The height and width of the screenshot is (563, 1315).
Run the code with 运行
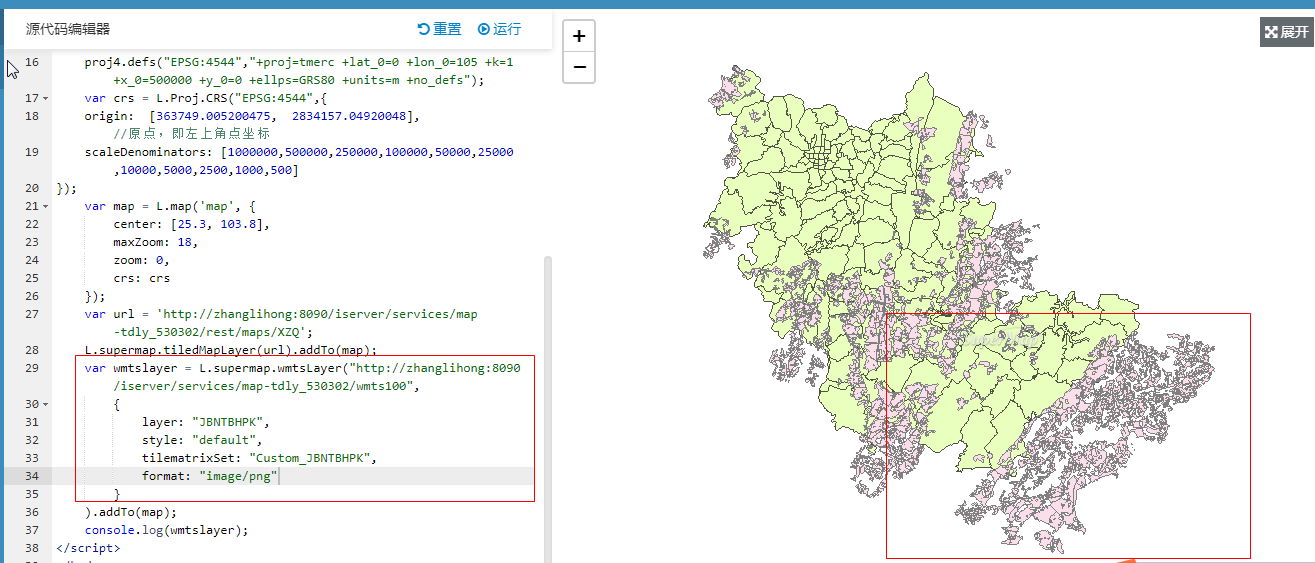(499, 29)
